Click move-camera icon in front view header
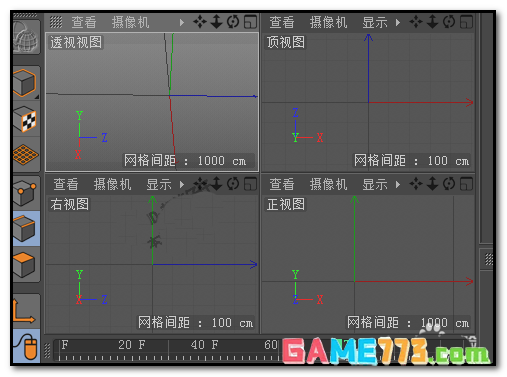Viewport: 507px width, 377px height. 416,184
